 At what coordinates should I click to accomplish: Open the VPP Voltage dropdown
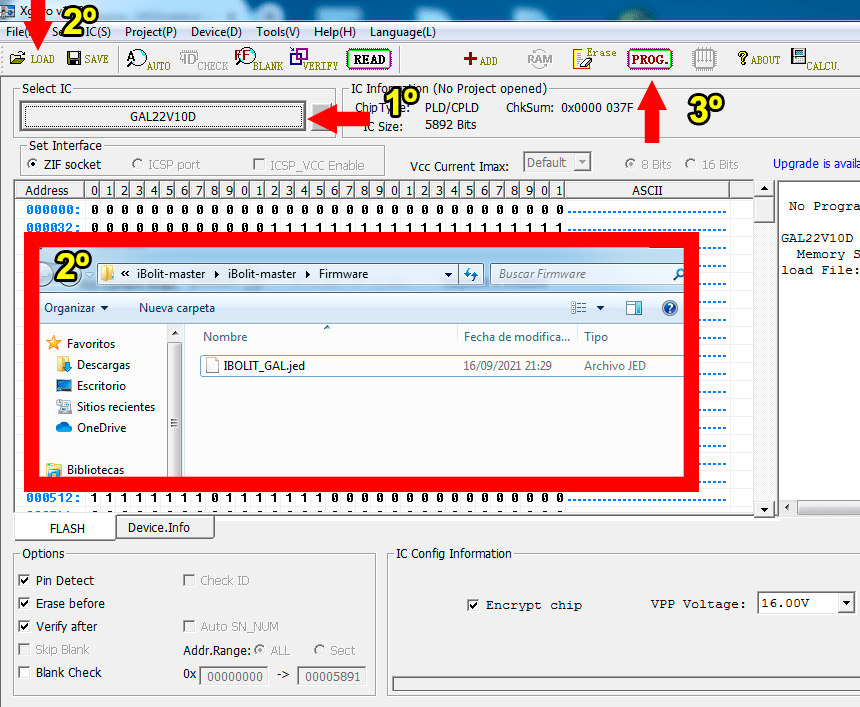(x=846, y=603)
